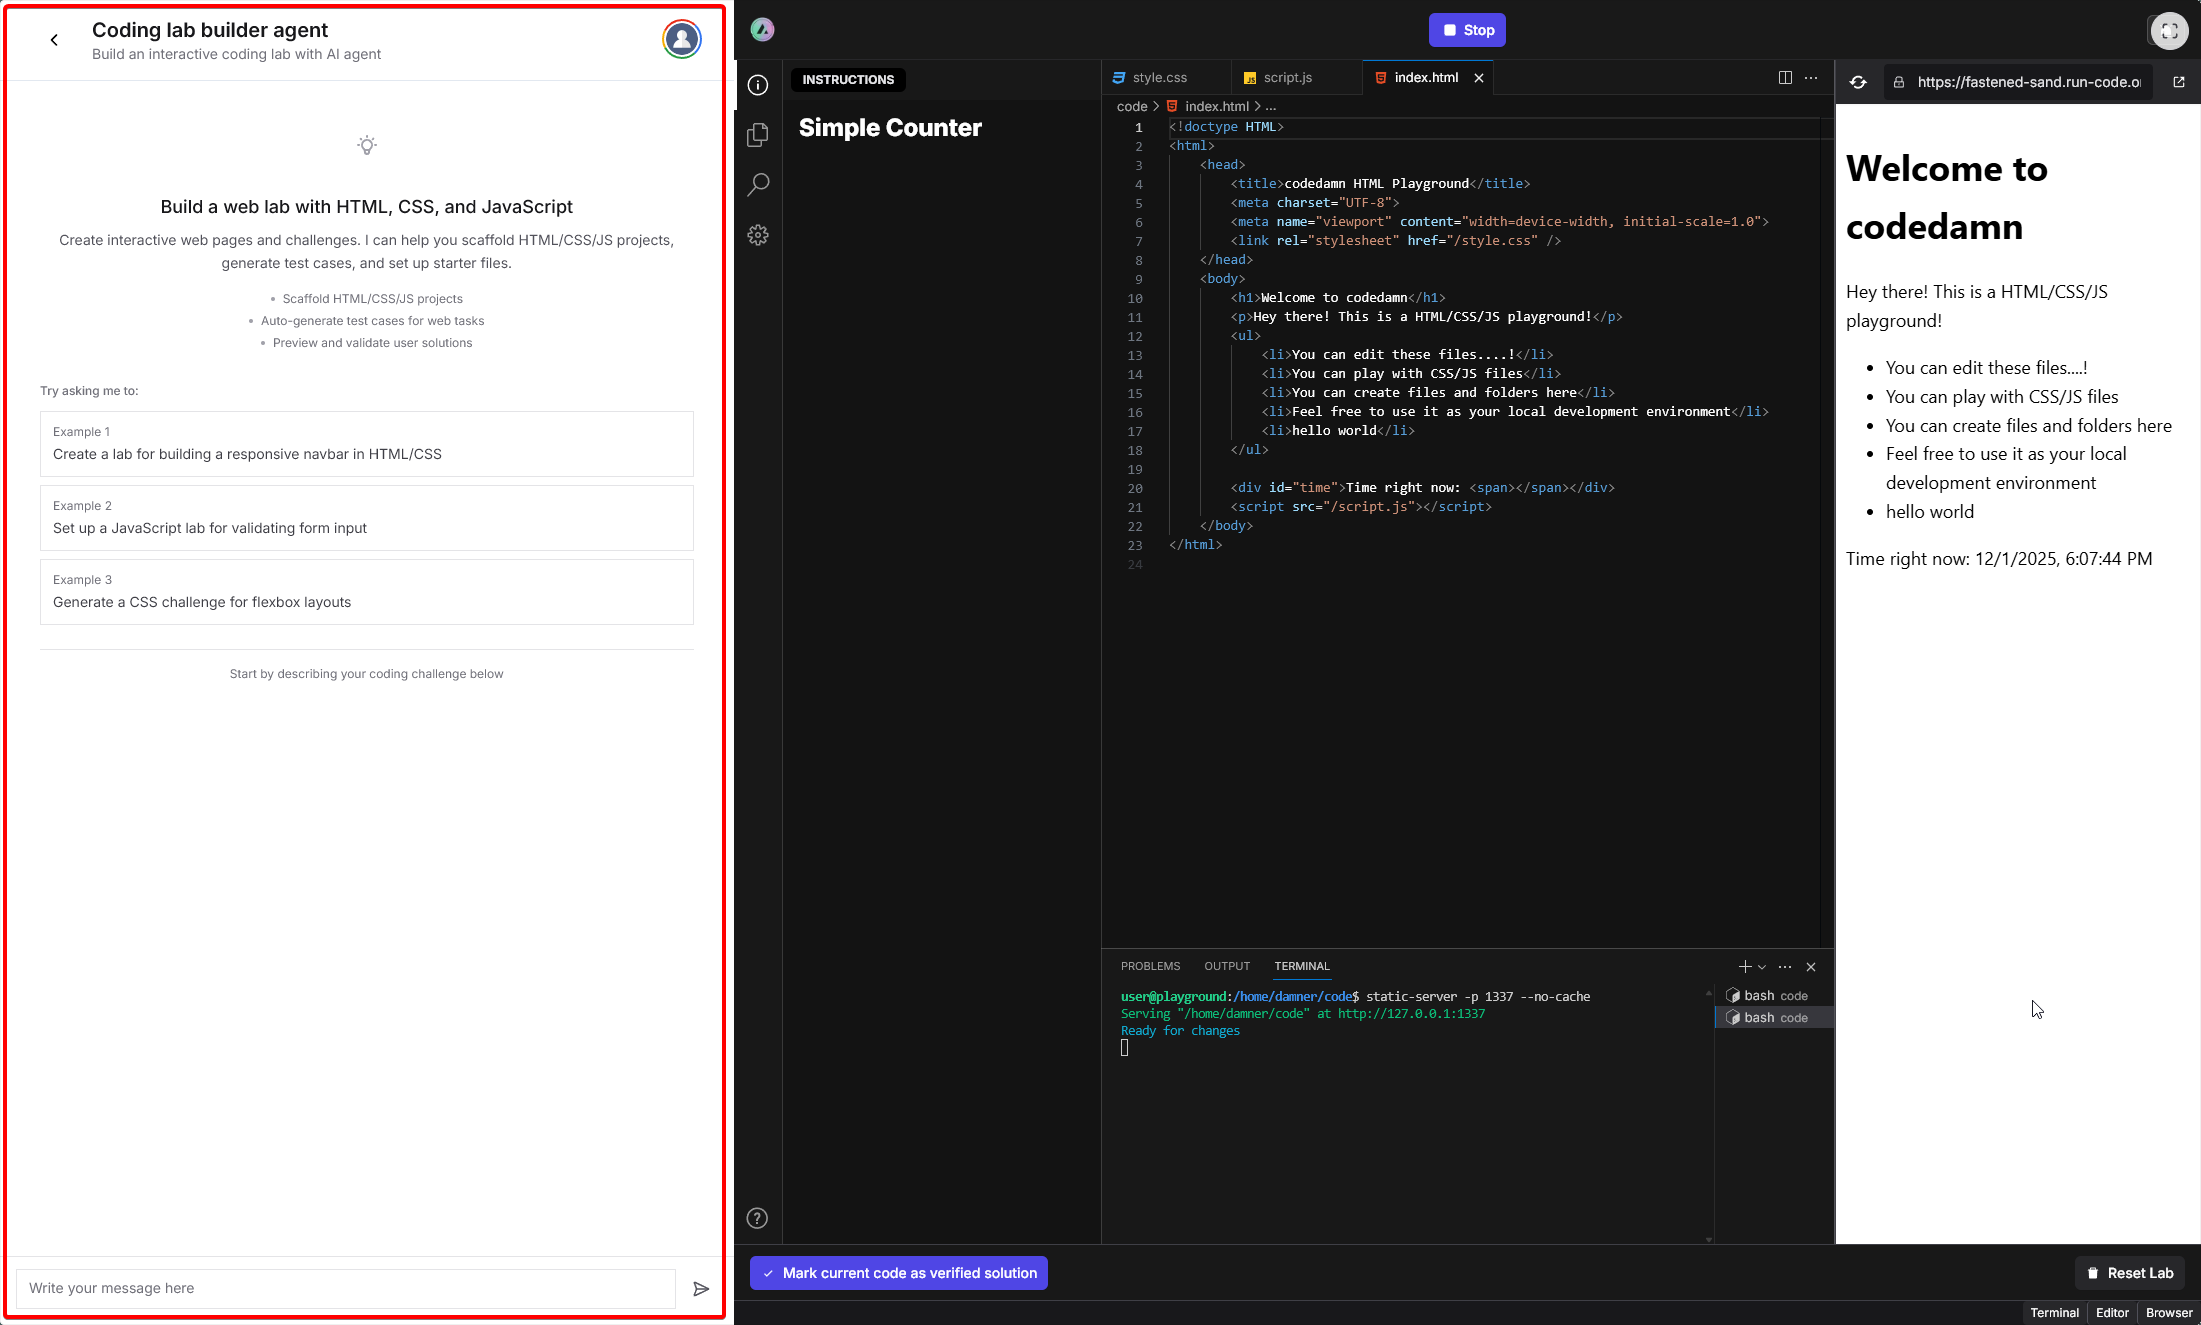The height and width of the screenshot is (1325, 2201).
Task: Open the info icon in sidebar
Action: (x=758, y=86)
